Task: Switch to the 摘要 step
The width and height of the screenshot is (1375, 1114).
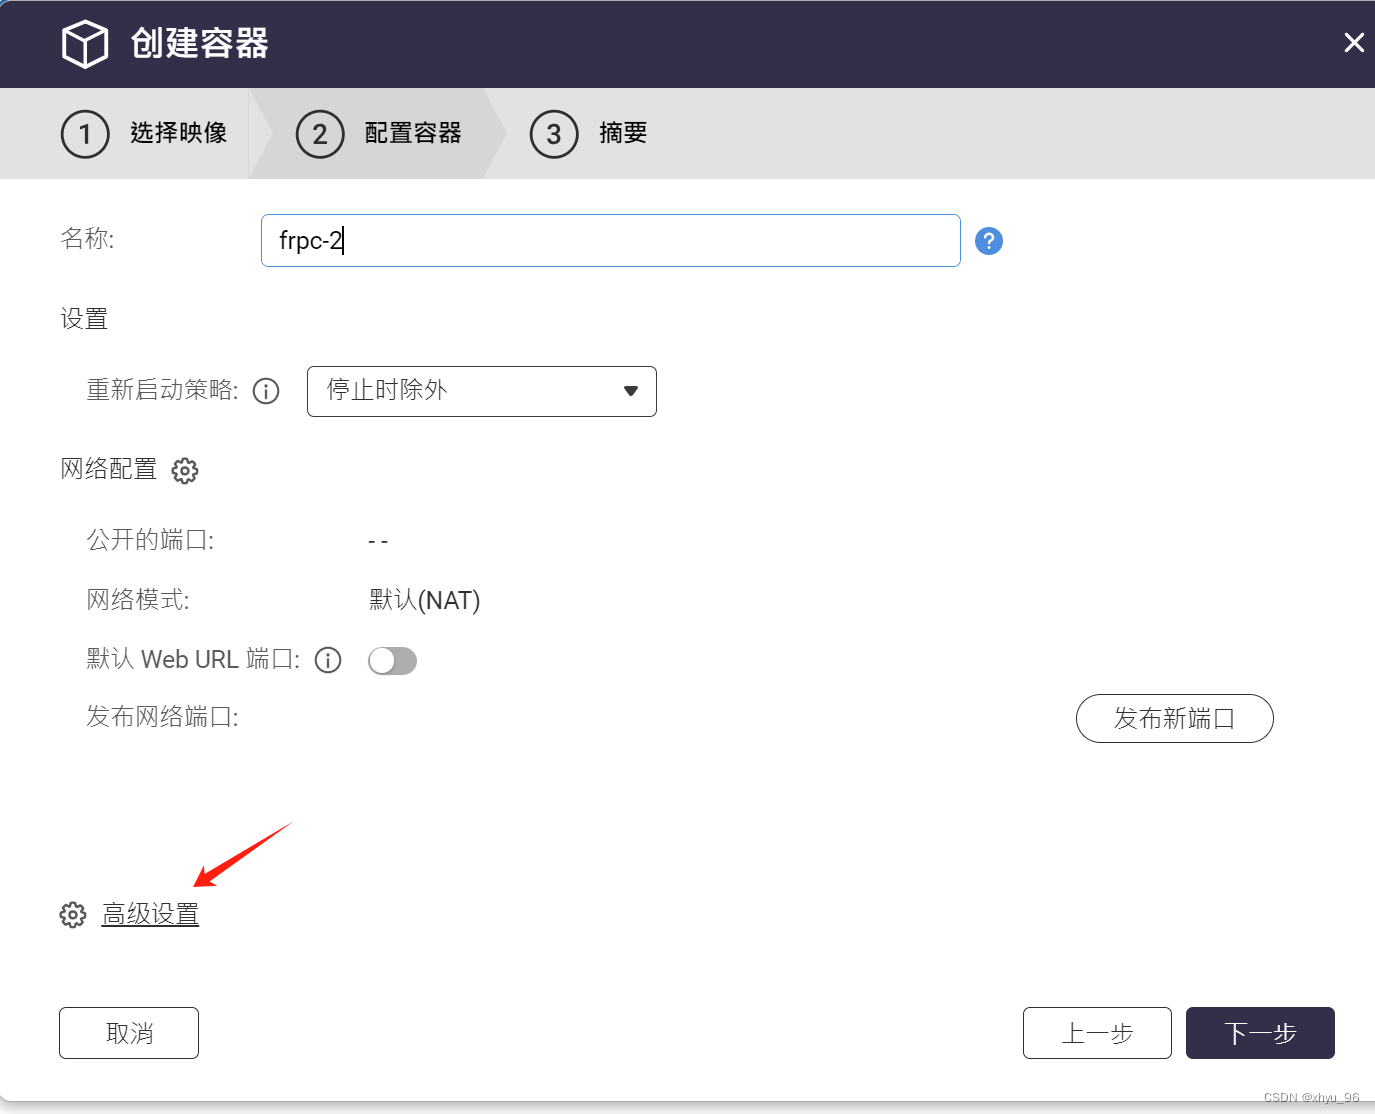Action: click(x=623, y=133)
